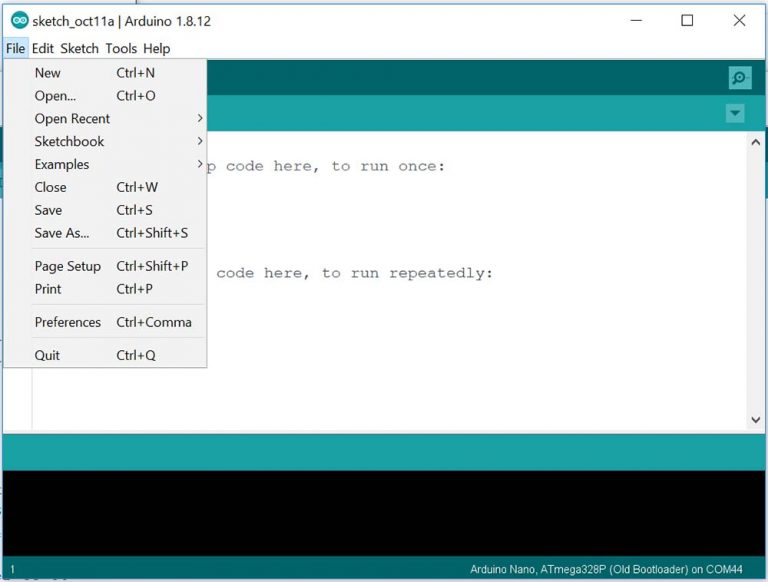Select Open... menu entry
The height and width of the screenshot is (582, 768).
(x=105, y=96)
